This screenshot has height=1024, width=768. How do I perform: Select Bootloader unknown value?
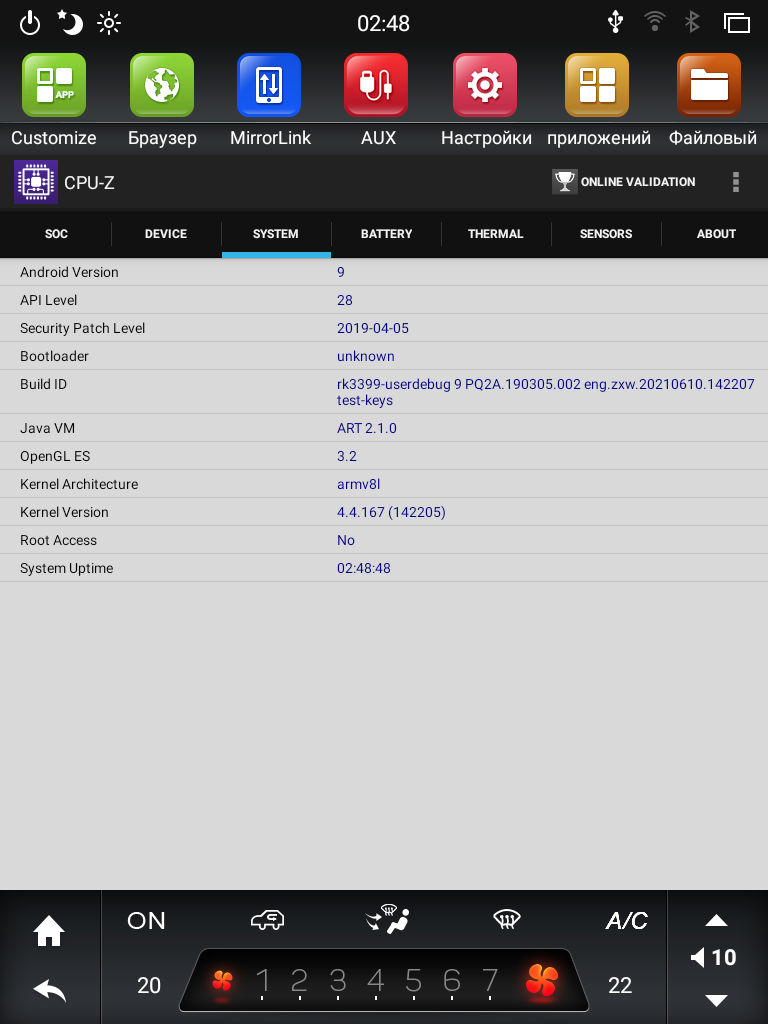(x=366, y=357)
